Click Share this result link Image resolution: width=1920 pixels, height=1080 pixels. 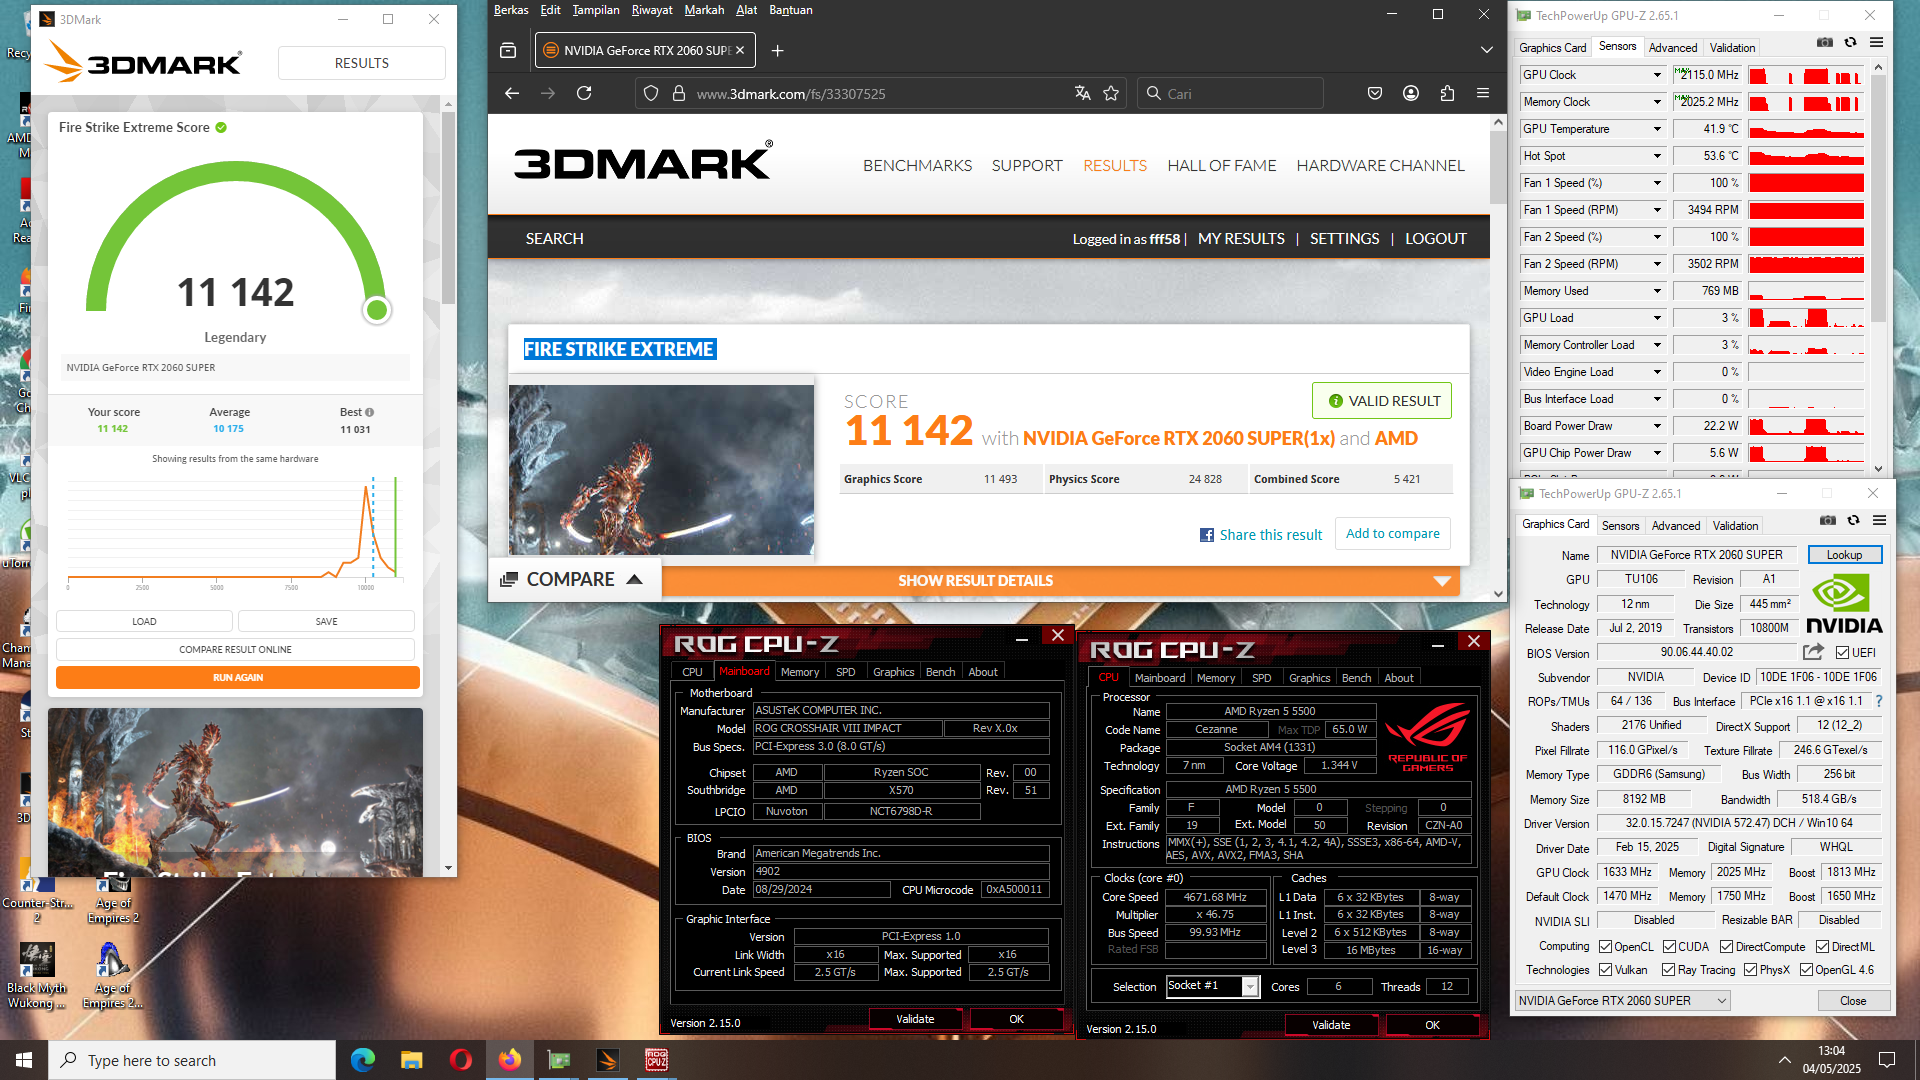pyautogui.click(x=1261, y=535)
